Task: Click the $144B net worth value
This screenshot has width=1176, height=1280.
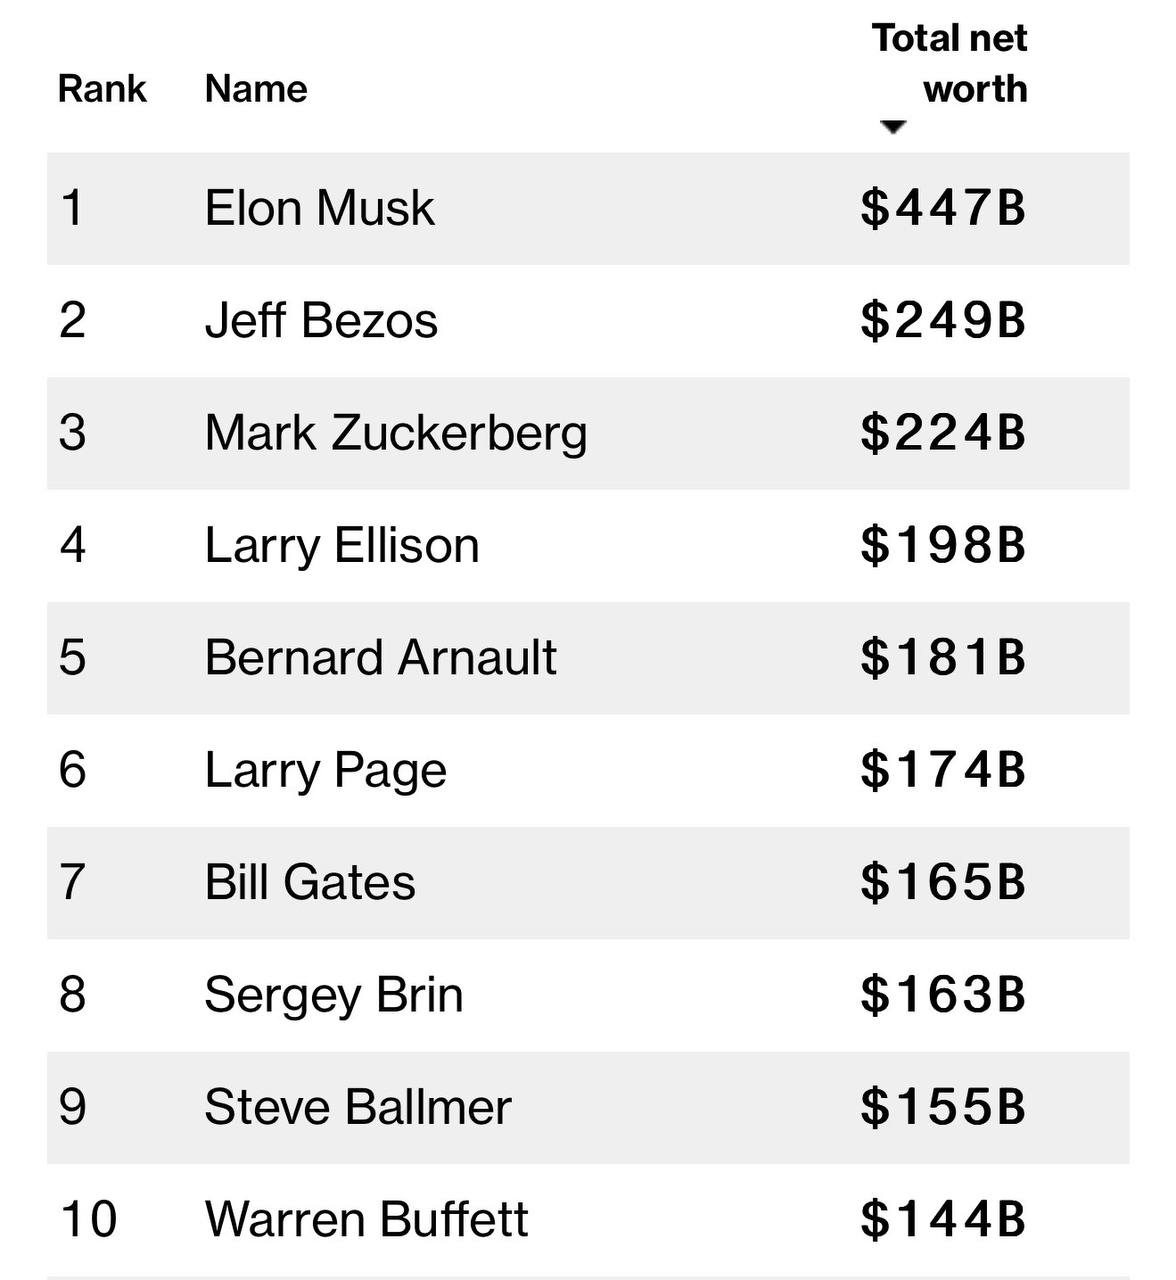Action: tap(943, 1219)
